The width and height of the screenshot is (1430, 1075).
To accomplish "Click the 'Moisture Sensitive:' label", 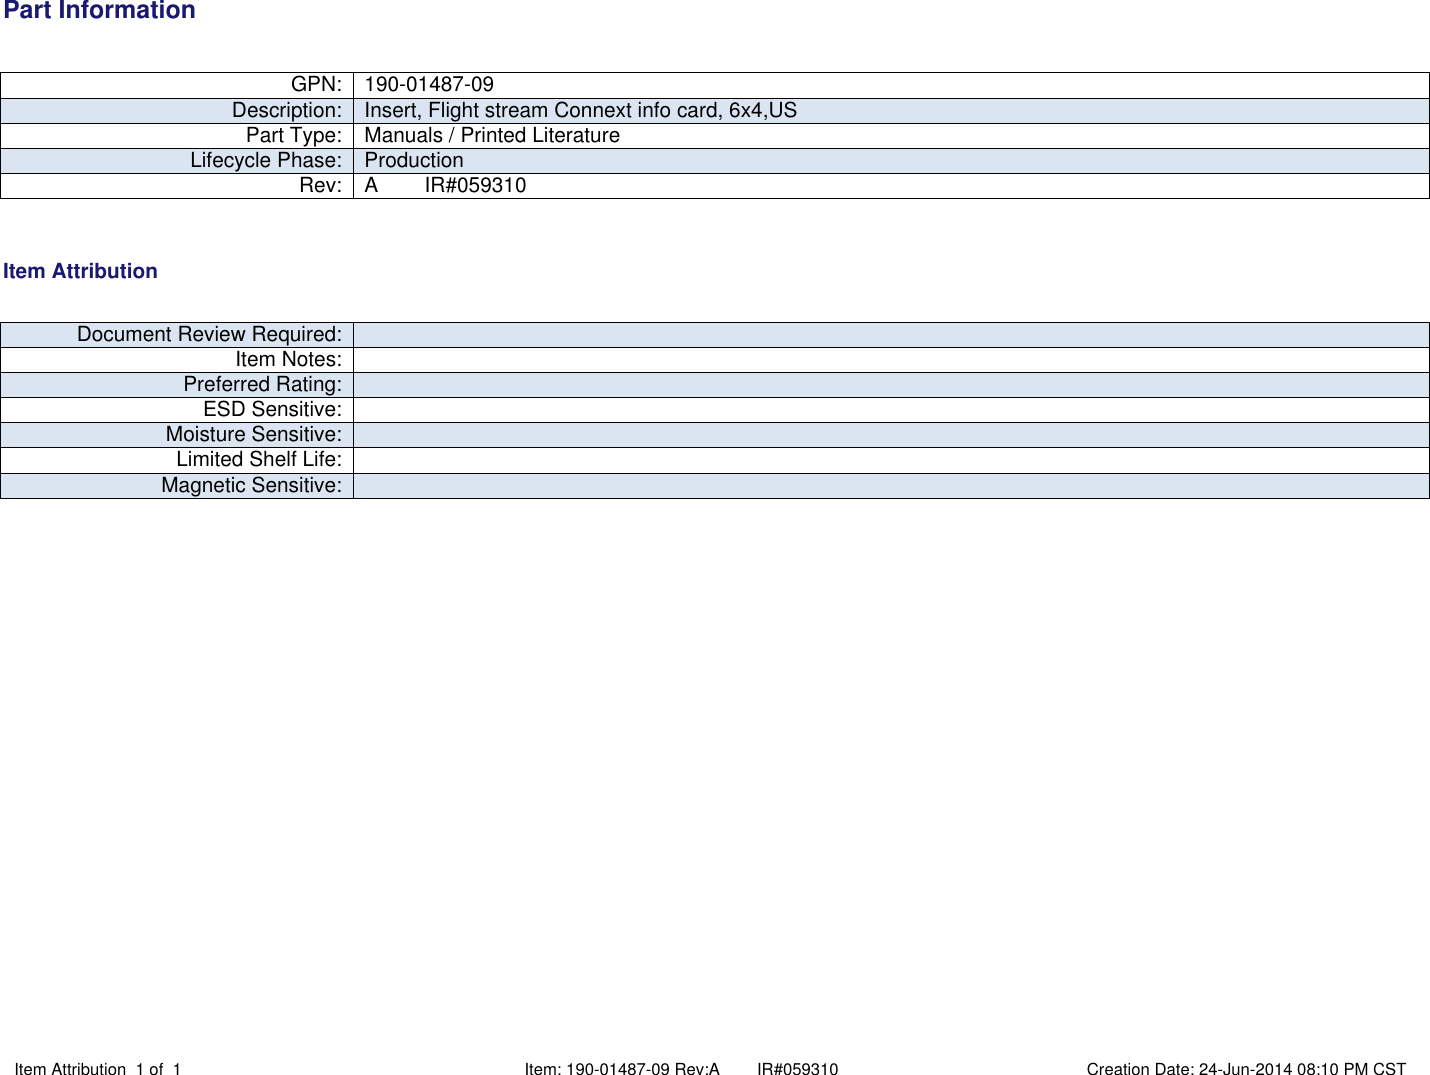I will pyautogui.click(x=253, y=435).
